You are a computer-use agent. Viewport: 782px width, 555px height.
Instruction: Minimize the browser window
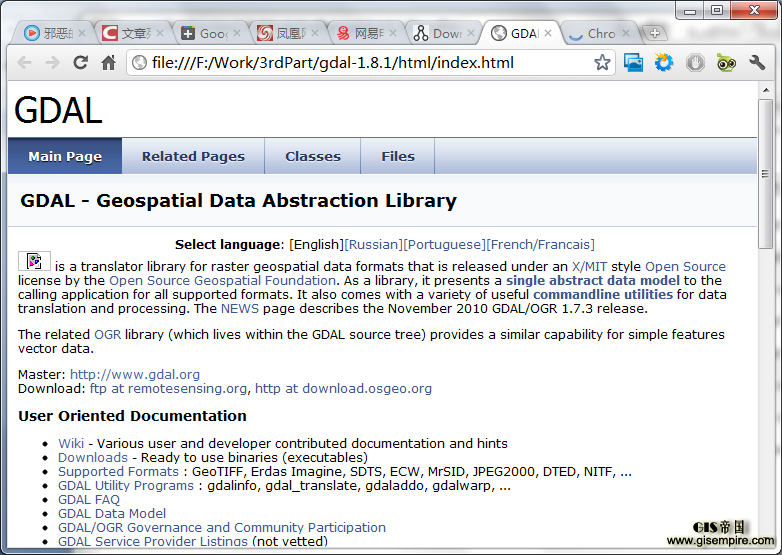(690, 11)
